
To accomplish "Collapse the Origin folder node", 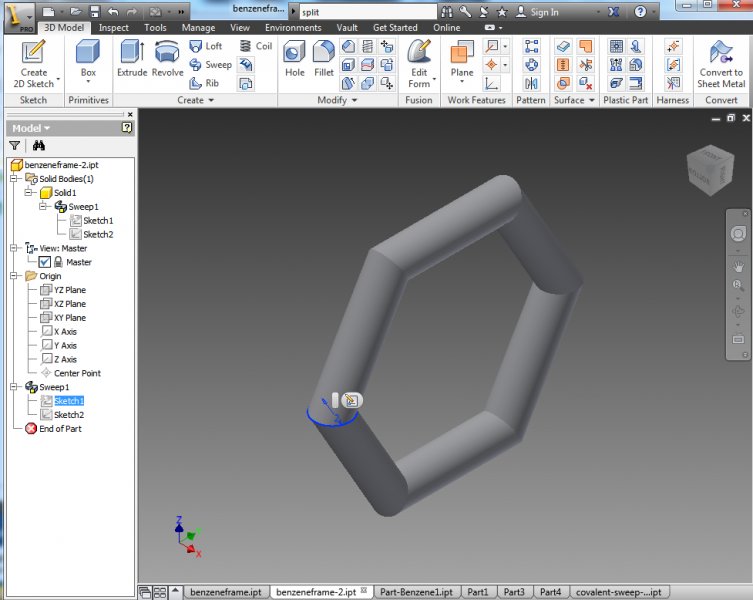I will coord(13,276).
